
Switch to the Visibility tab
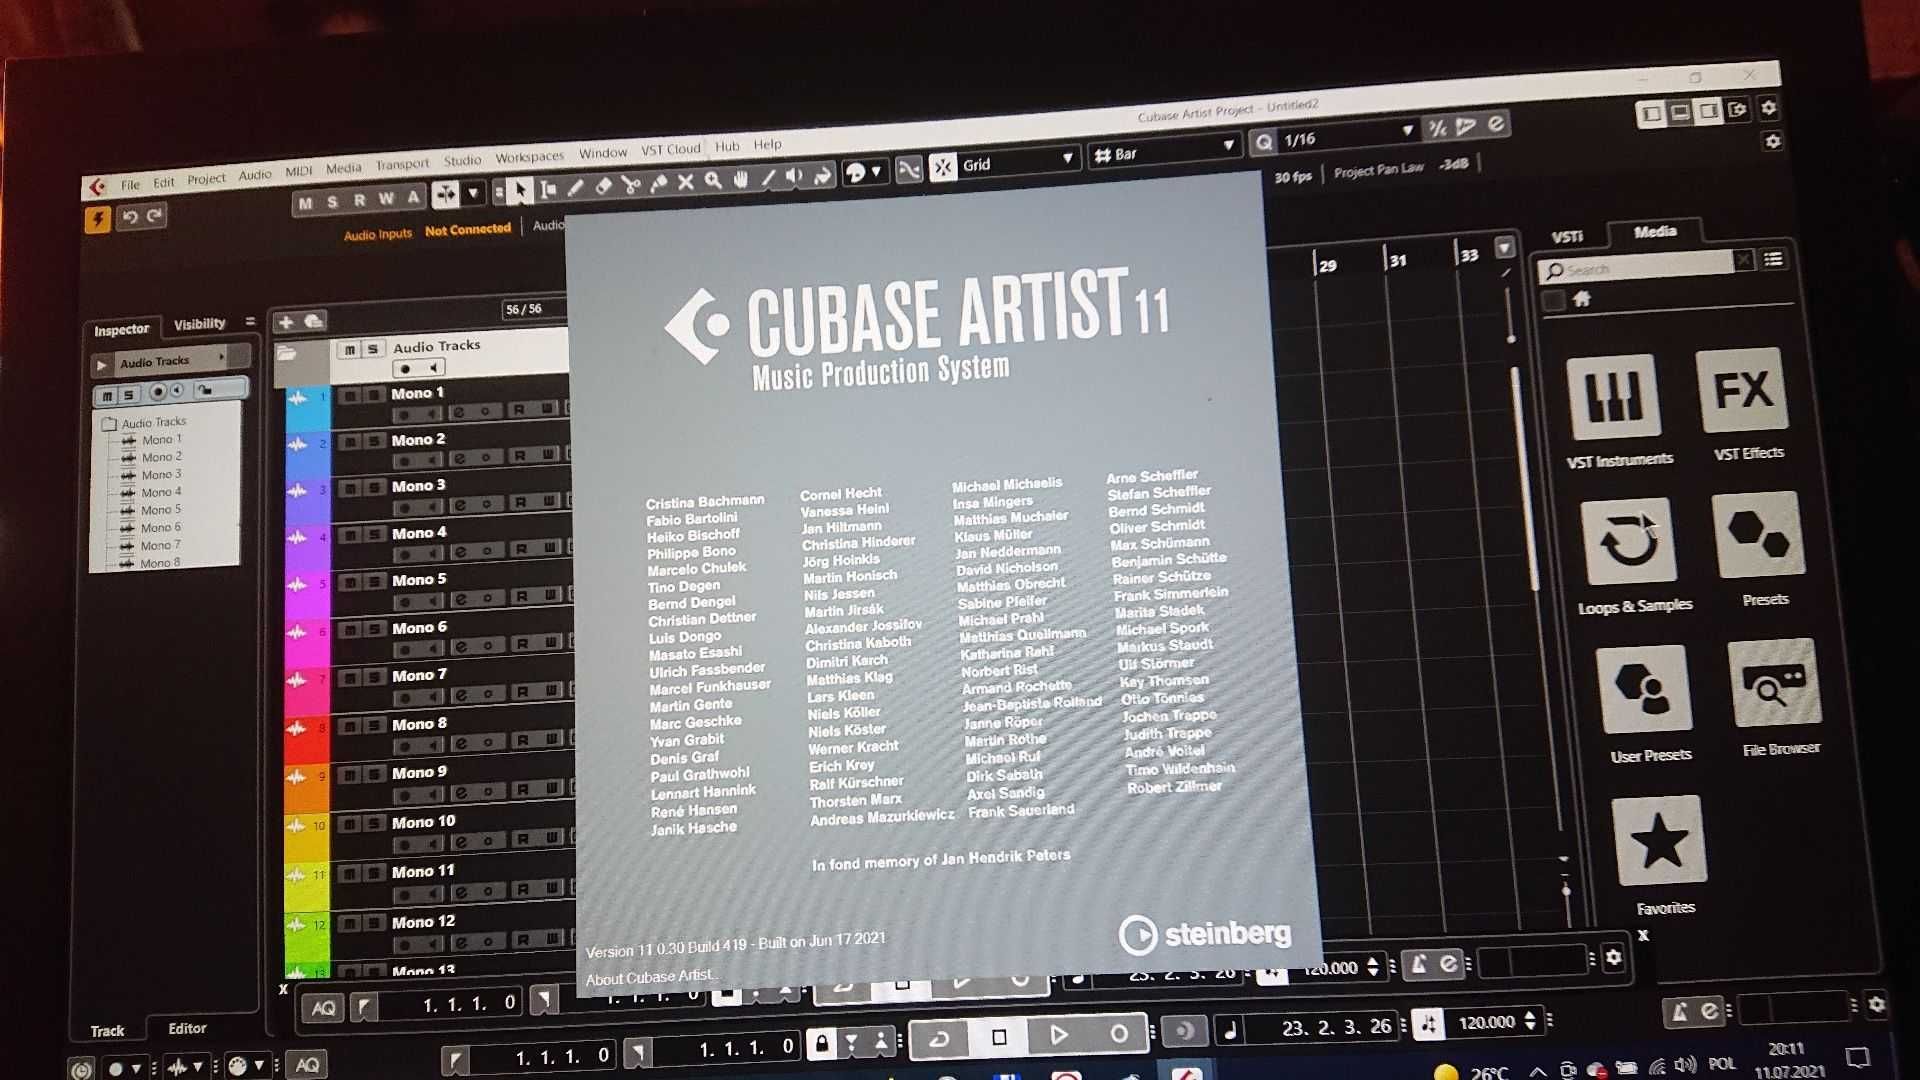click(199, 324)
